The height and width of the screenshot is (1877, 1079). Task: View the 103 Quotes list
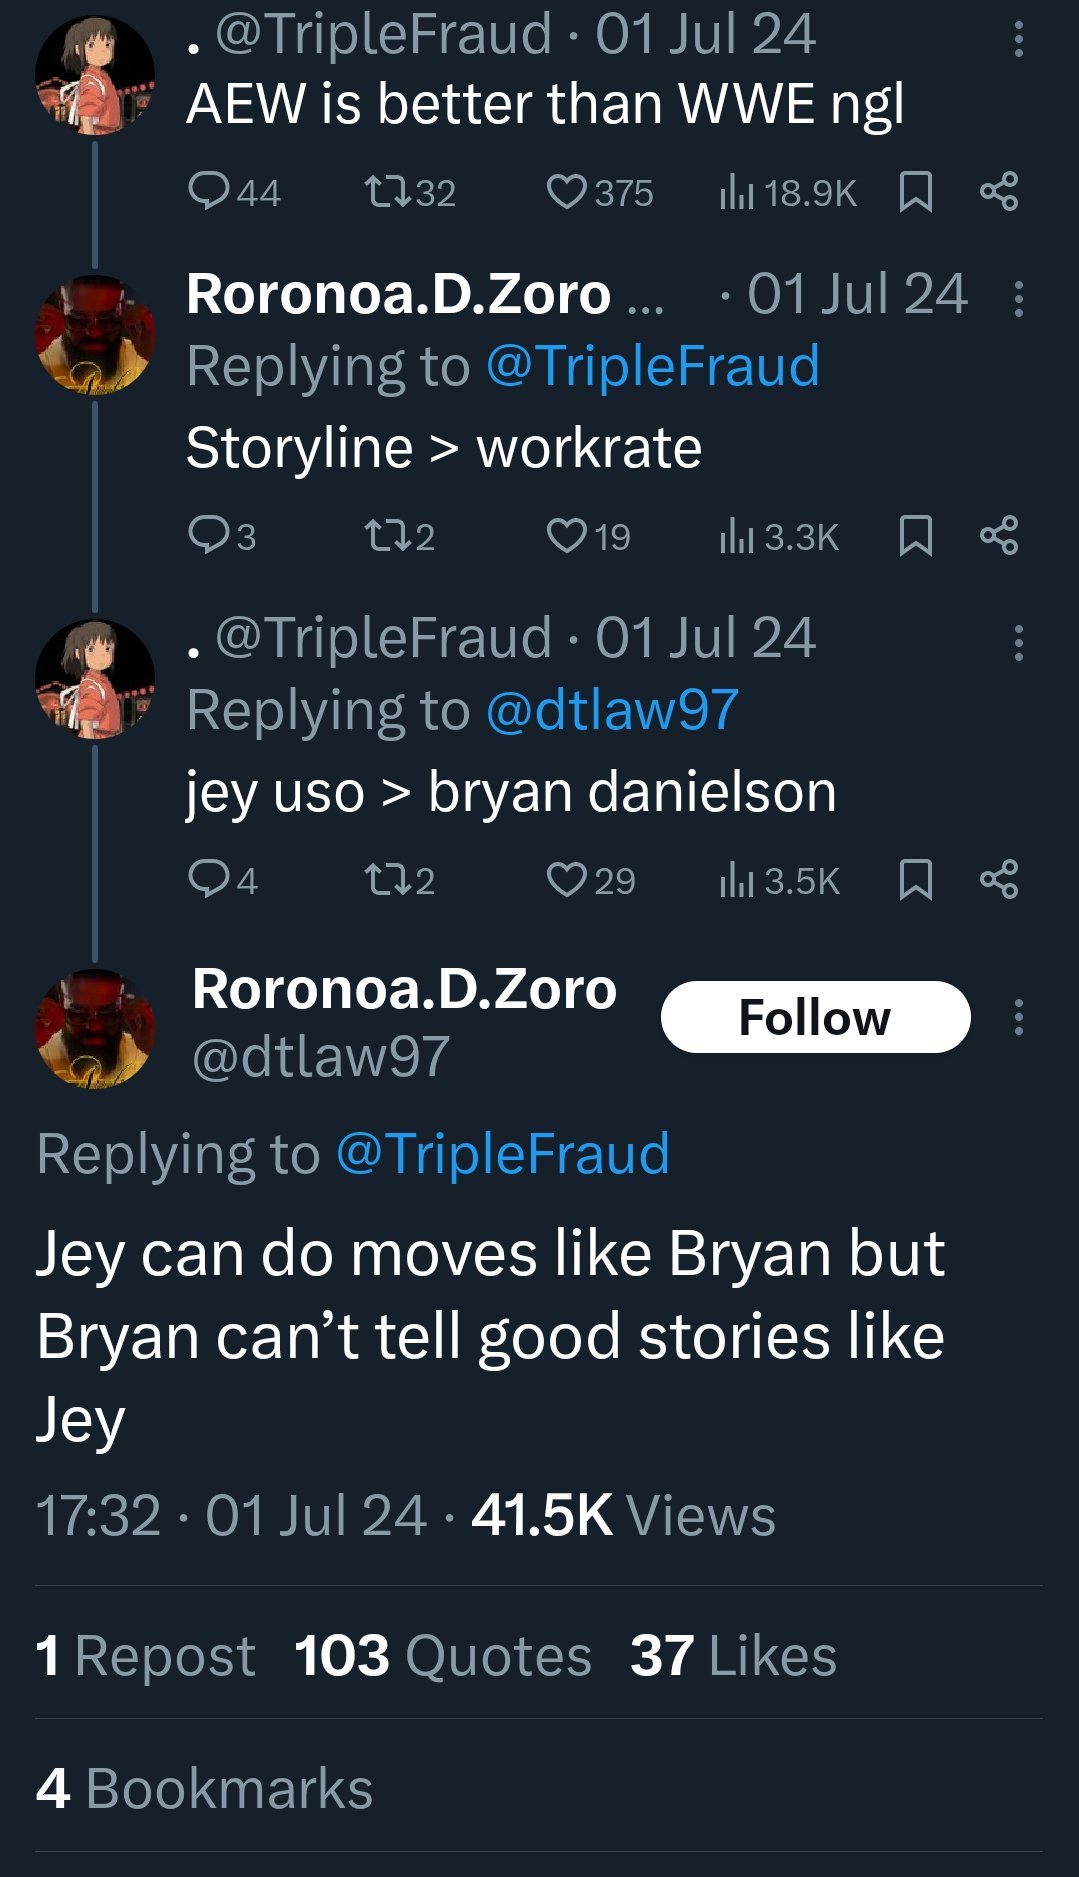tap(442, 1655)
